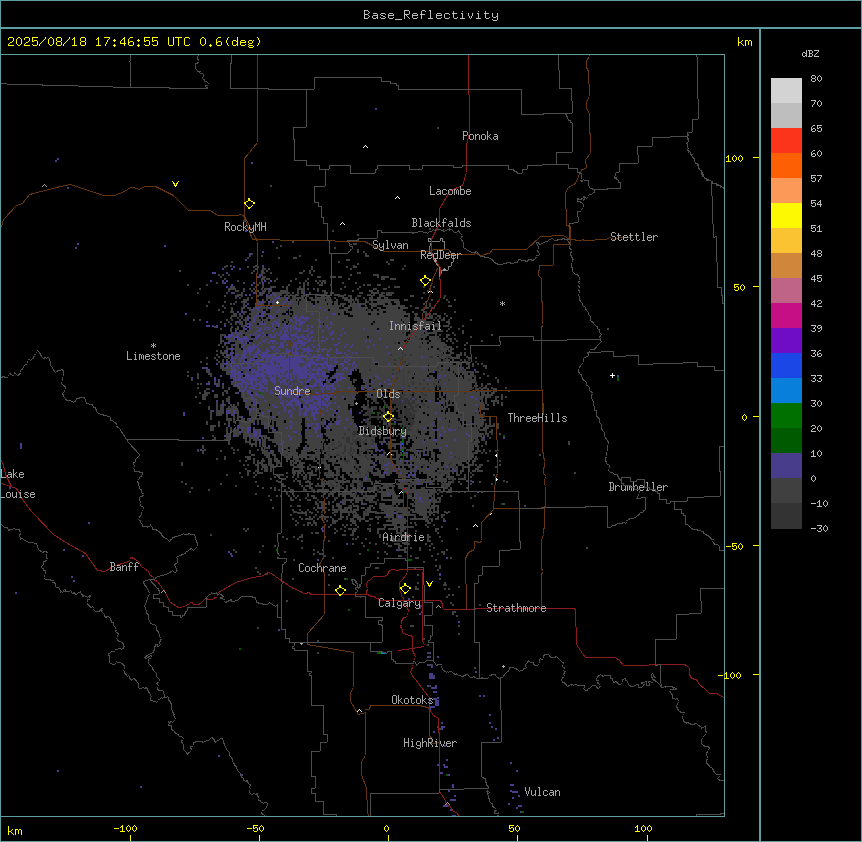
Task: Click the yellow diamond marker south of RedDeer
Action: pos(425,281)
